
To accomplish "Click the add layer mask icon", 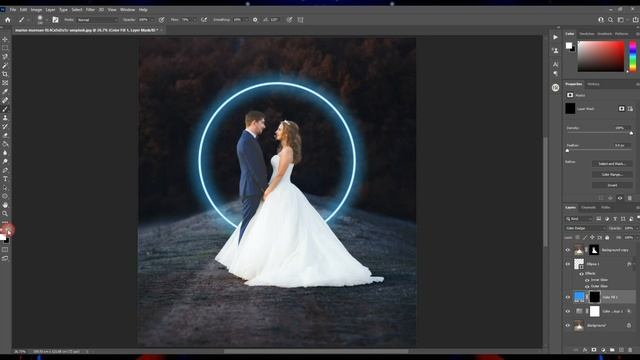I will click(x=594, y=350).
